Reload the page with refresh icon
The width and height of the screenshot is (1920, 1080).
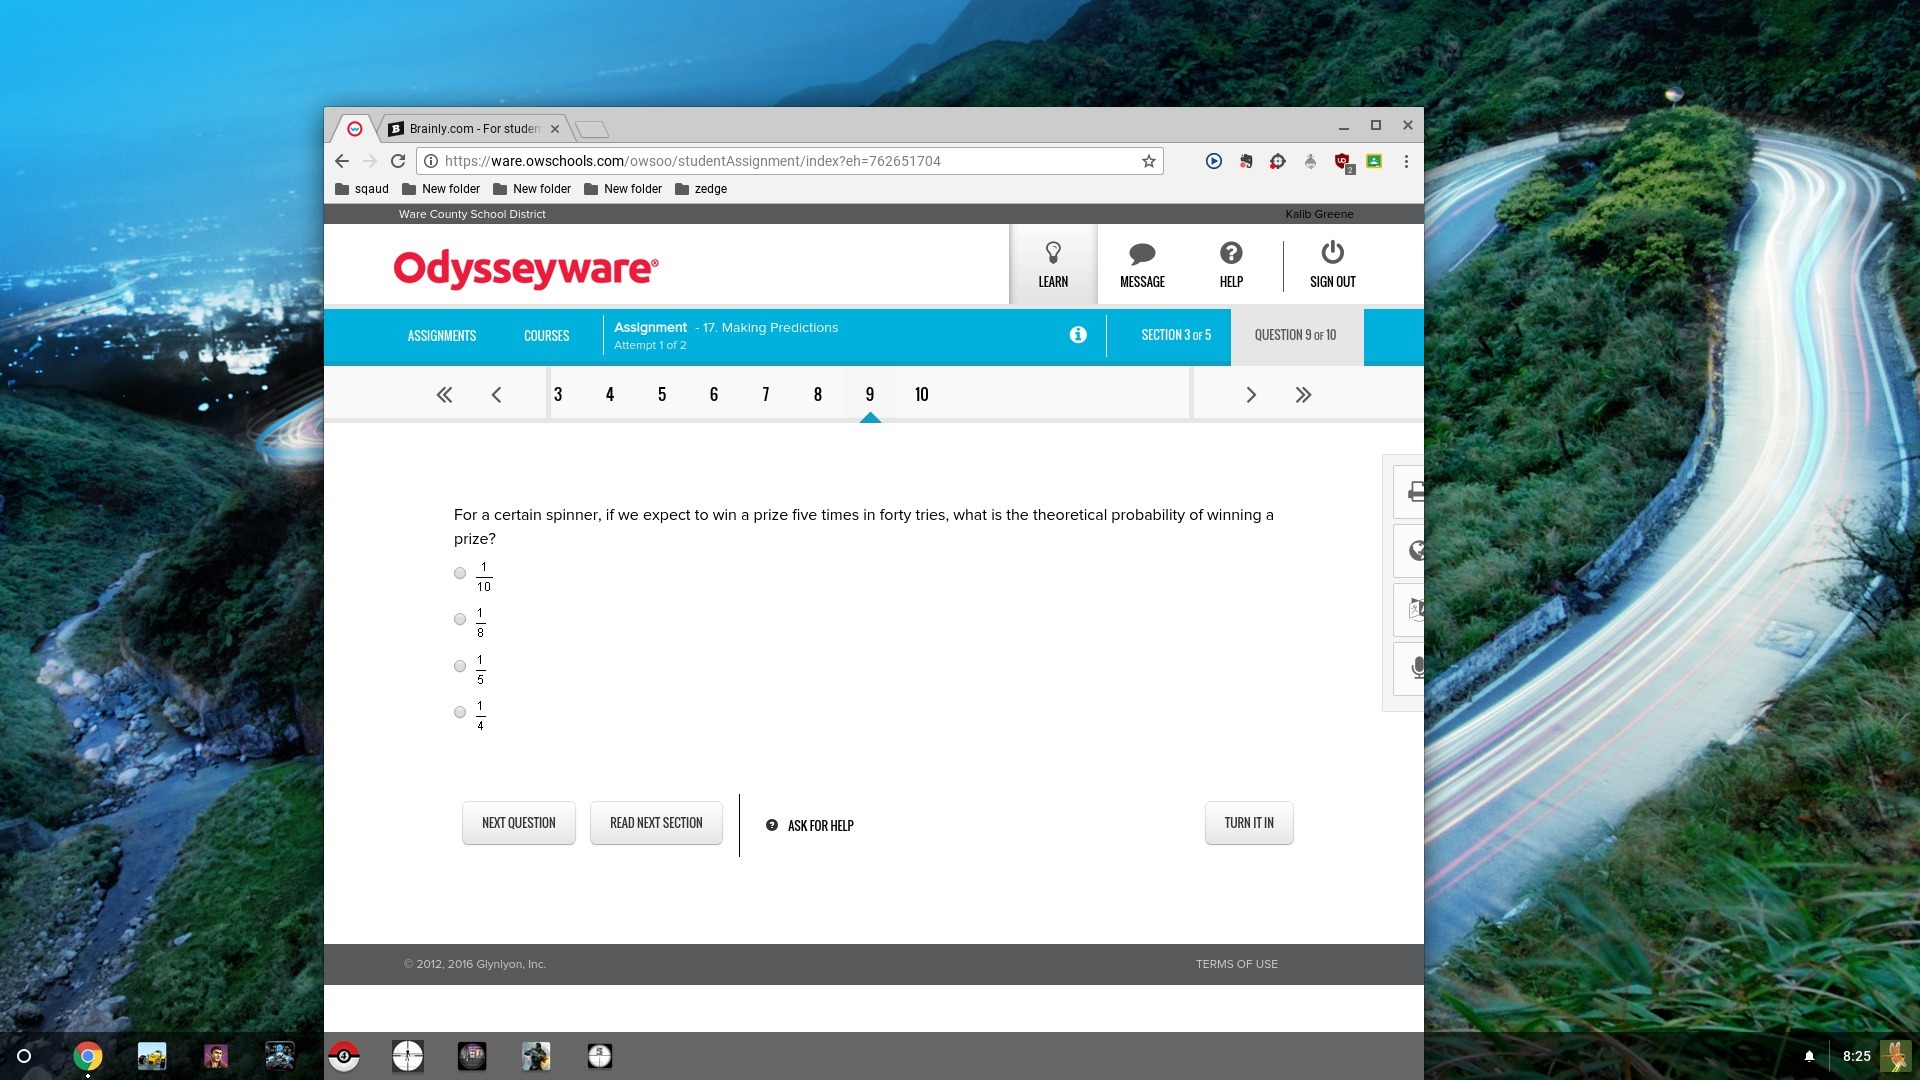tap(398, 161)
